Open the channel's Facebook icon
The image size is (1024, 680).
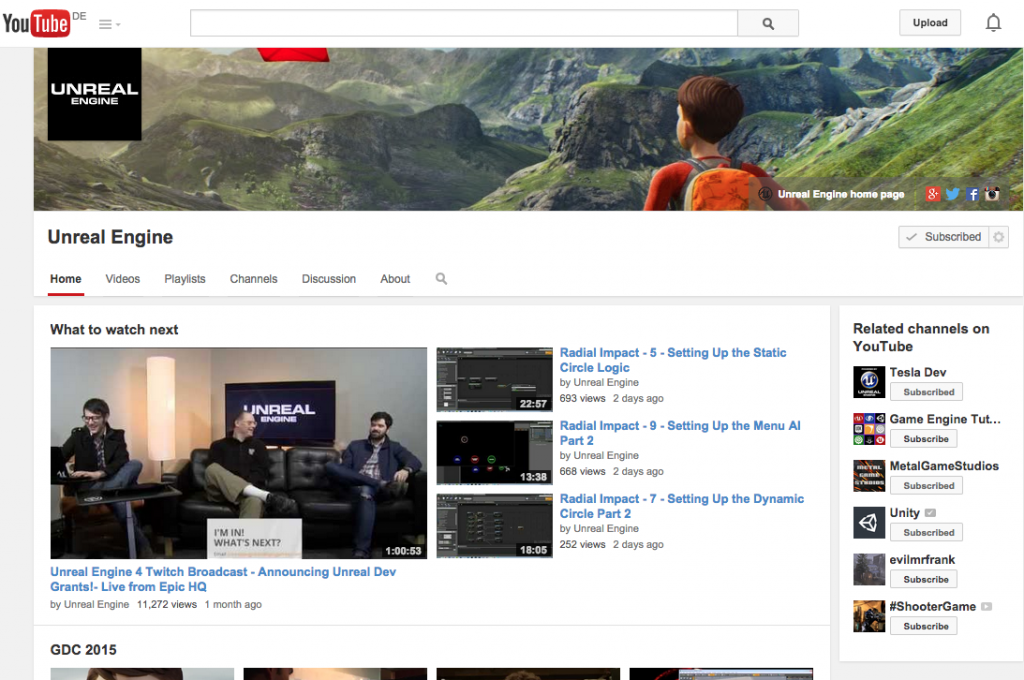972,194
